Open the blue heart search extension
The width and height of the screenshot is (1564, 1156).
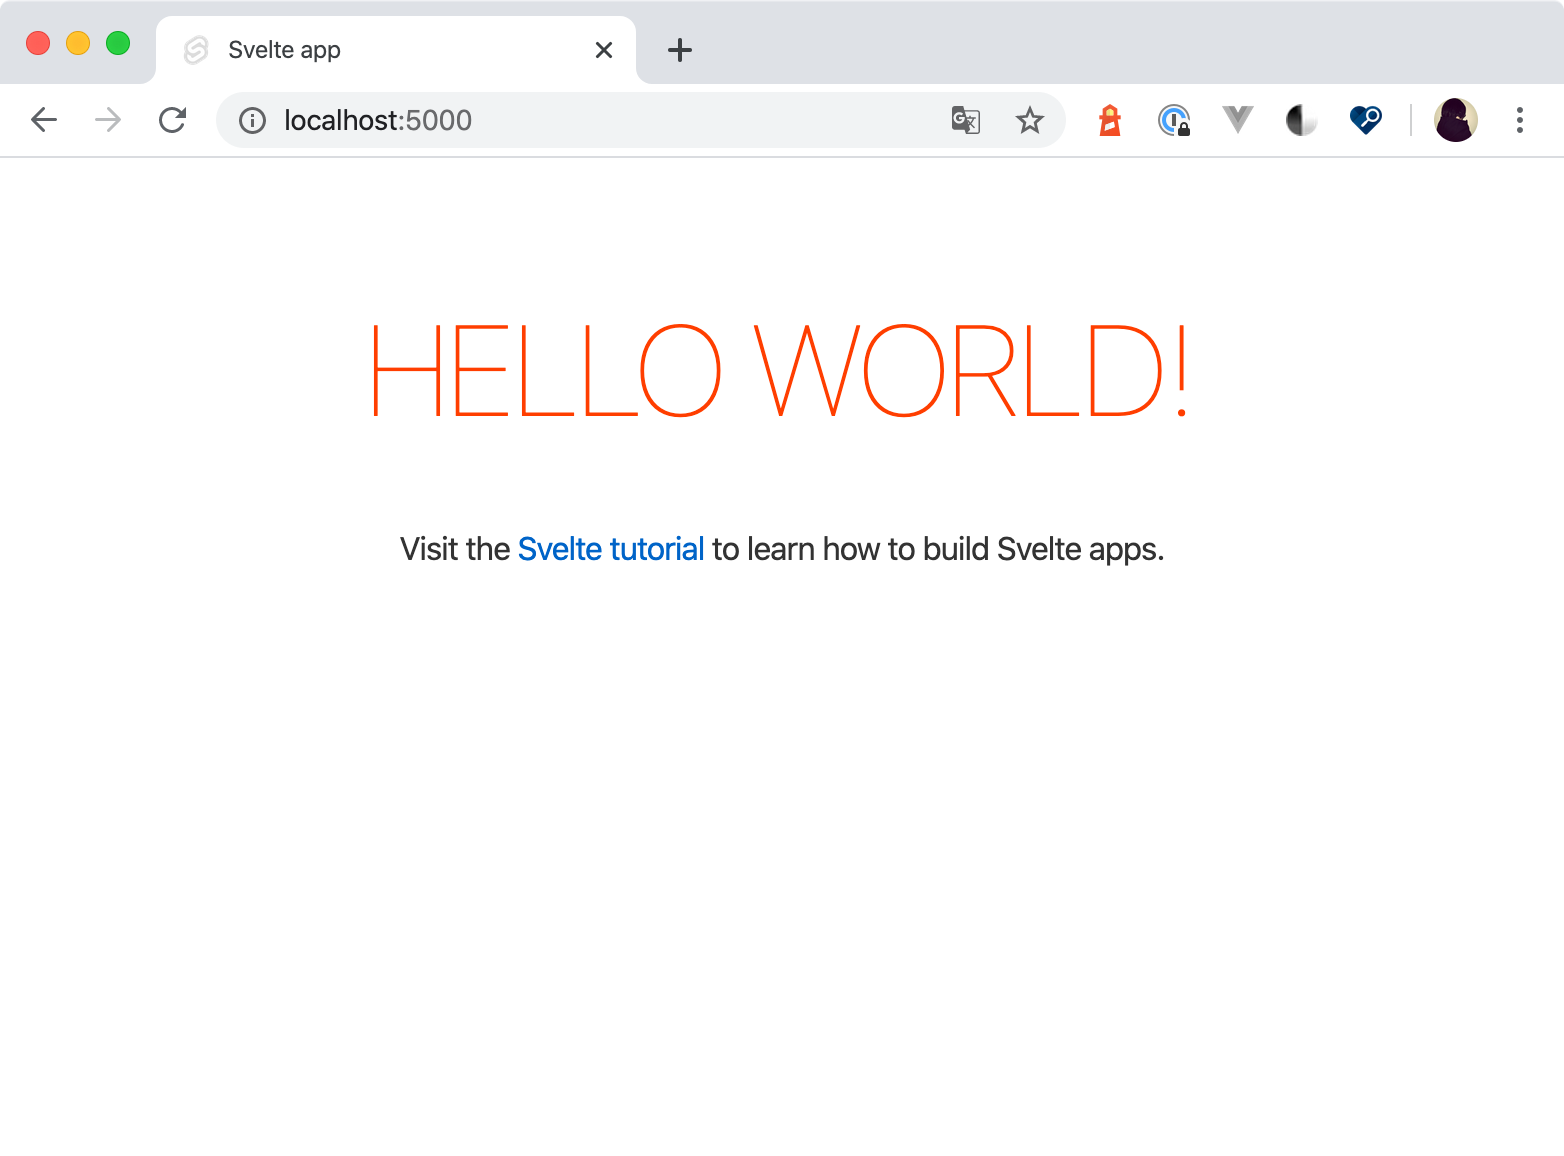tap(1365, 120)
